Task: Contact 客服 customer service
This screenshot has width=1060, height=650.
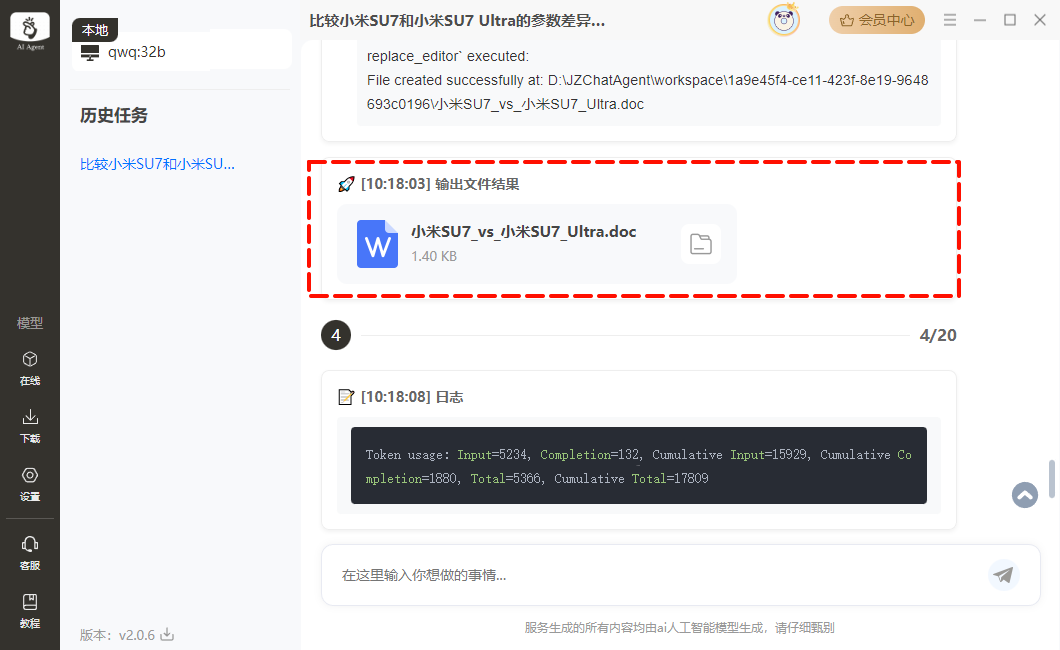Action: (x=30, y=553)
